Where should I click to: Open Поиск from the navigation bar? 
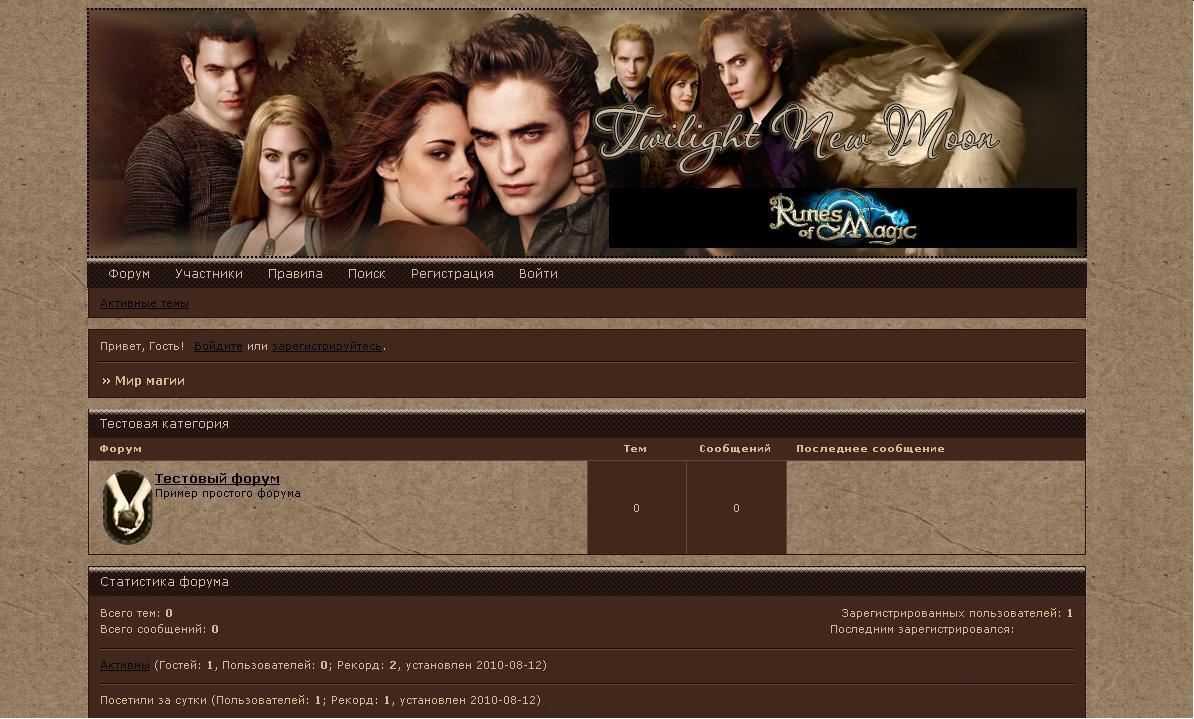pyautogui.click(x=366, y=273)
